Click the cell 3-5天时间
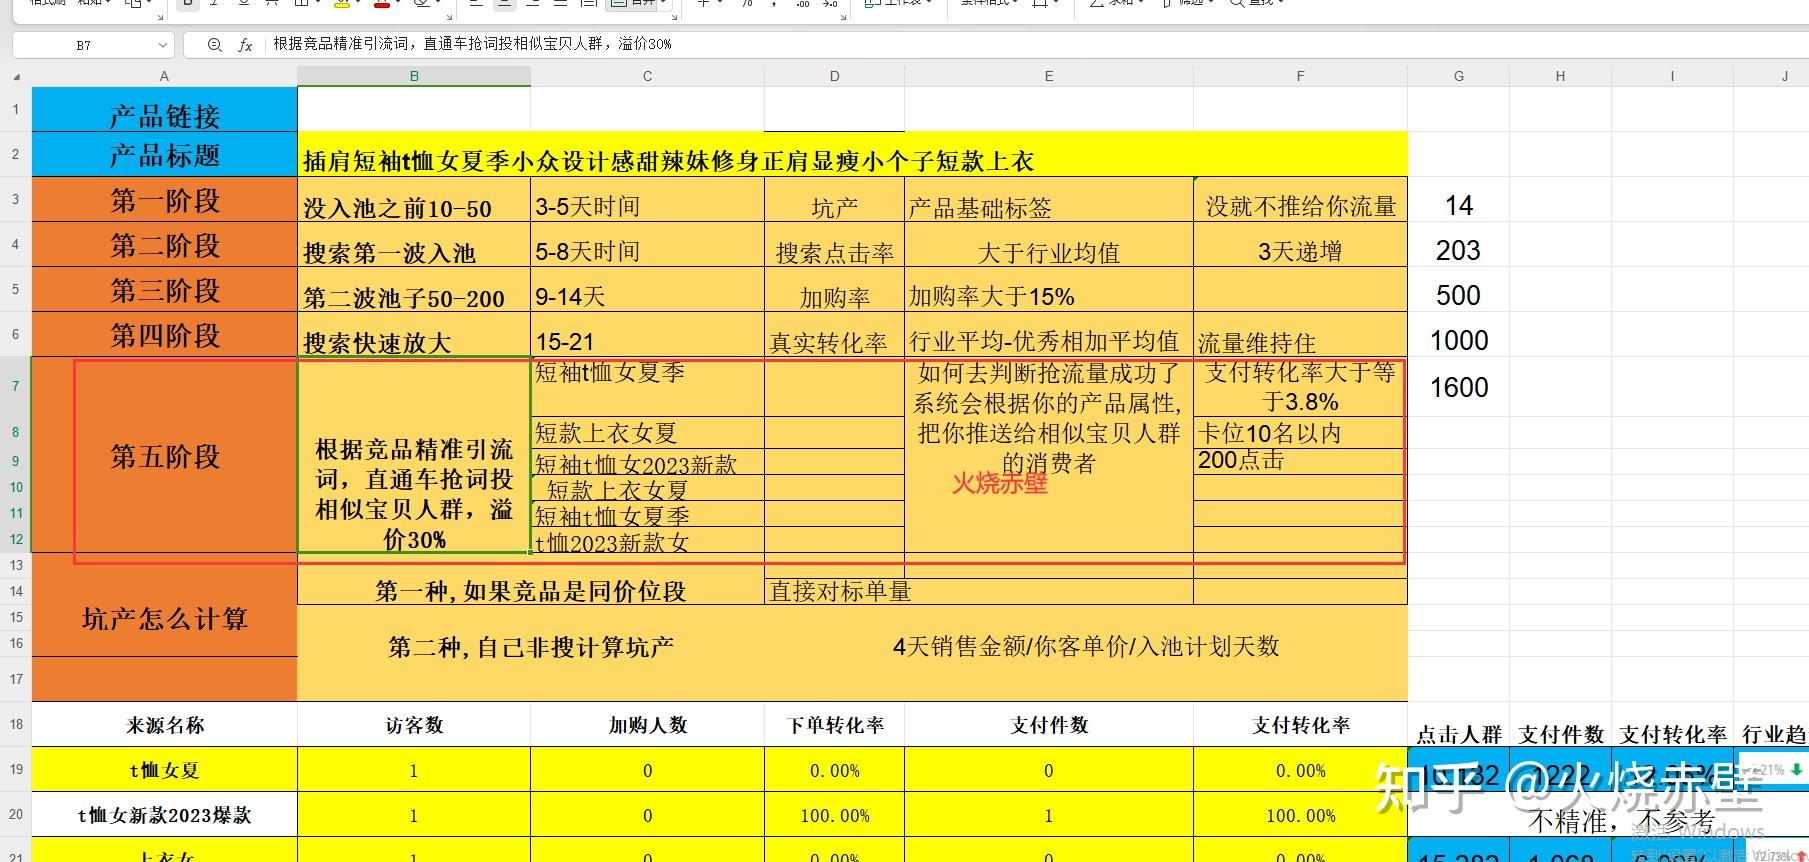The height and width of the screenshot is (862, 1809). click(647, 200)
